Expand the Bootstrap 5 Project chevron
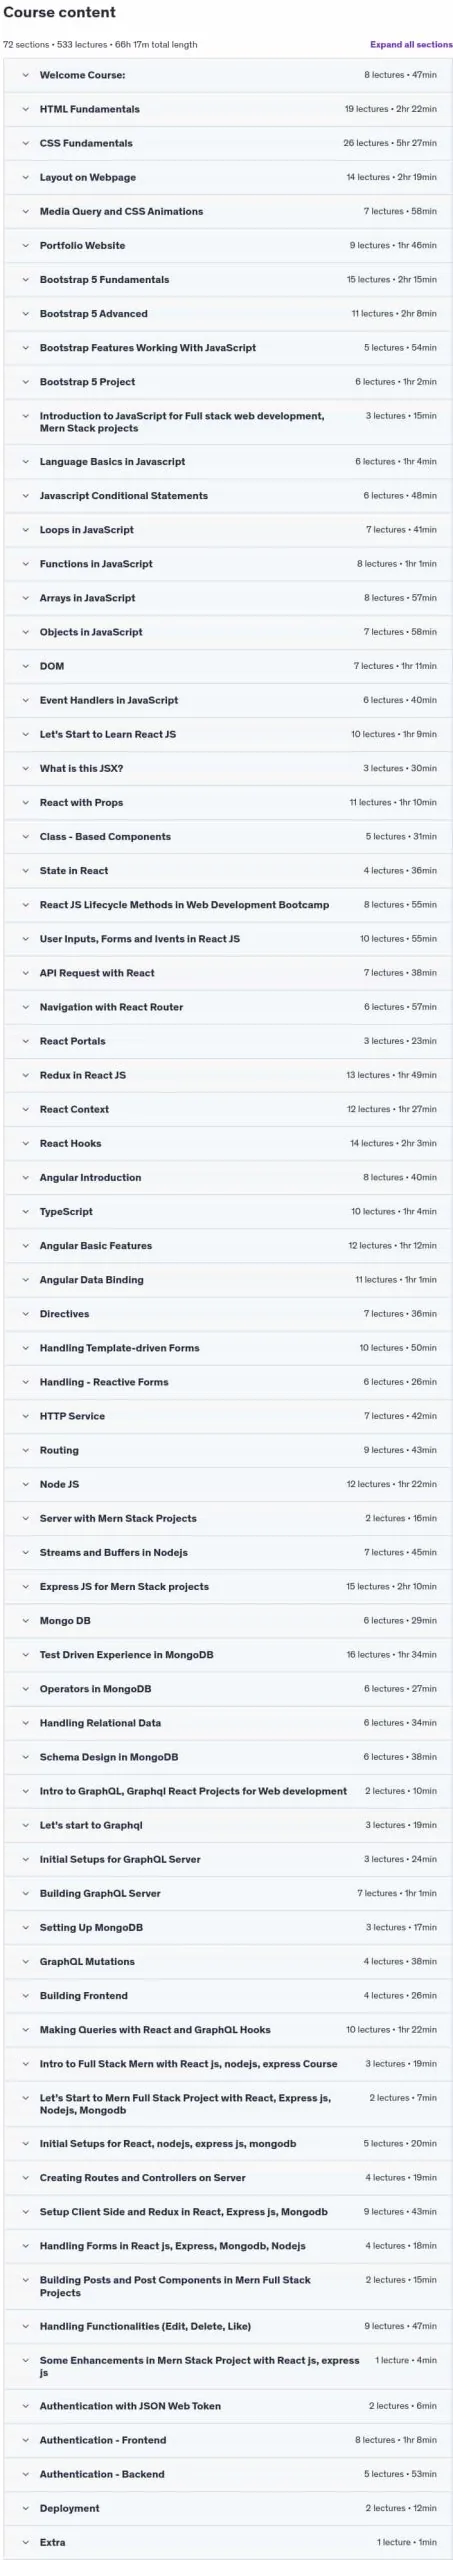Image resolution: width=453 pixels, height=2560 pixels. (26, 382)
